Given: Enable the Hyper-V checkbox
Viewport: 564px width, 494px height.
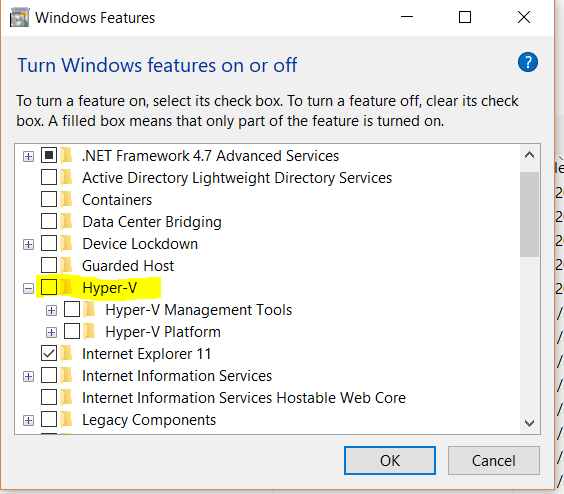Looking at the screenshot, I should click(x=49, y=287).
